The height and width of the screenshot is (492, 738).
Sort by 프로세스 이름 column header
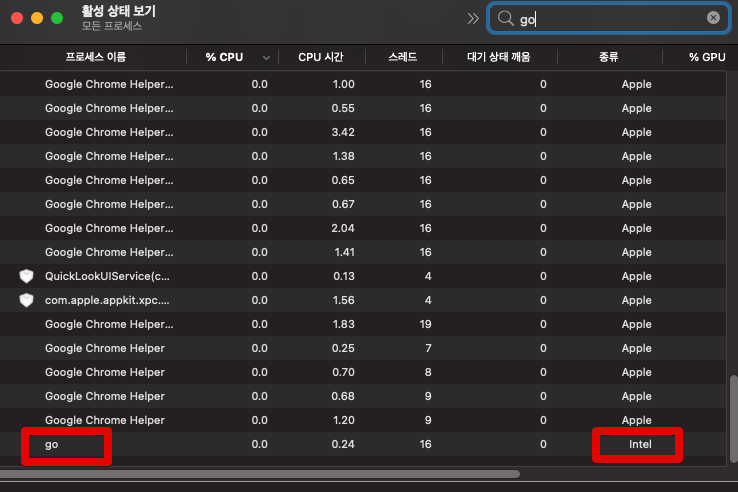coord(96,57)
